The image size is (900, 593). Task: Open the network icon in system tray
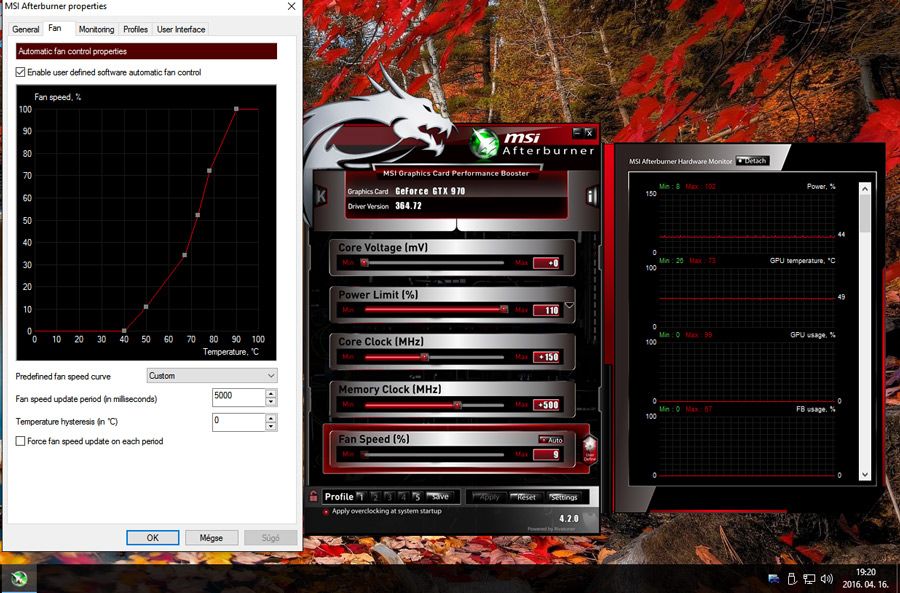tap(809, 579)
